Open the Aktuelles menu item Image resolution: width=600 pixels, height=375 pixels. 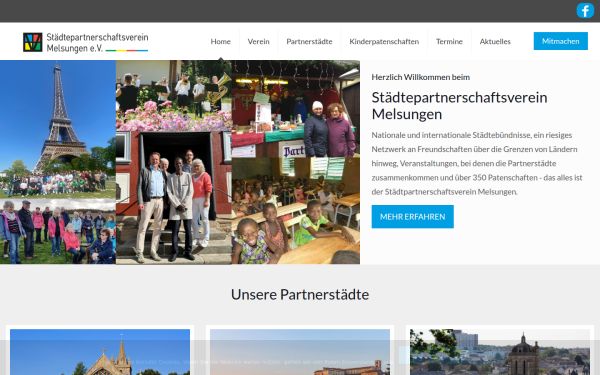coord(495,41)
